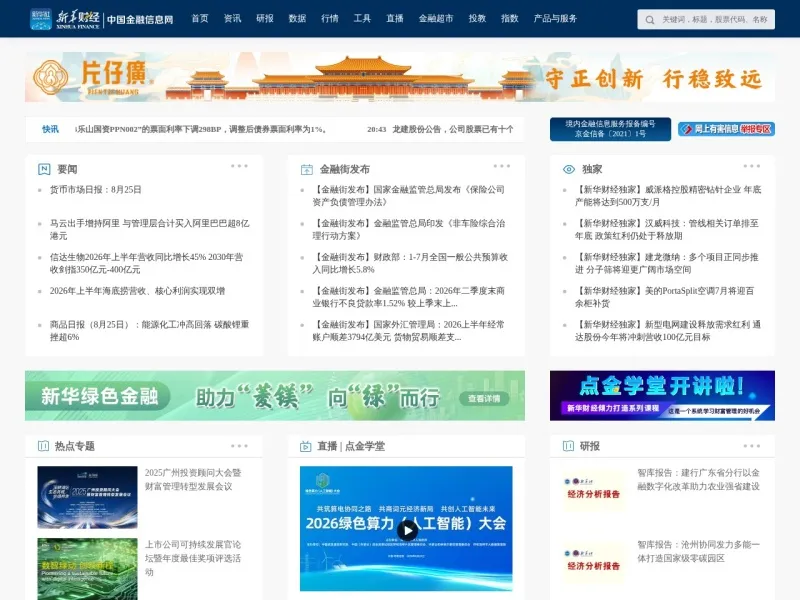Open the 研报 nav menu item
The height and width of the screenshot is (600, 800).
click(x=265, y=18)
